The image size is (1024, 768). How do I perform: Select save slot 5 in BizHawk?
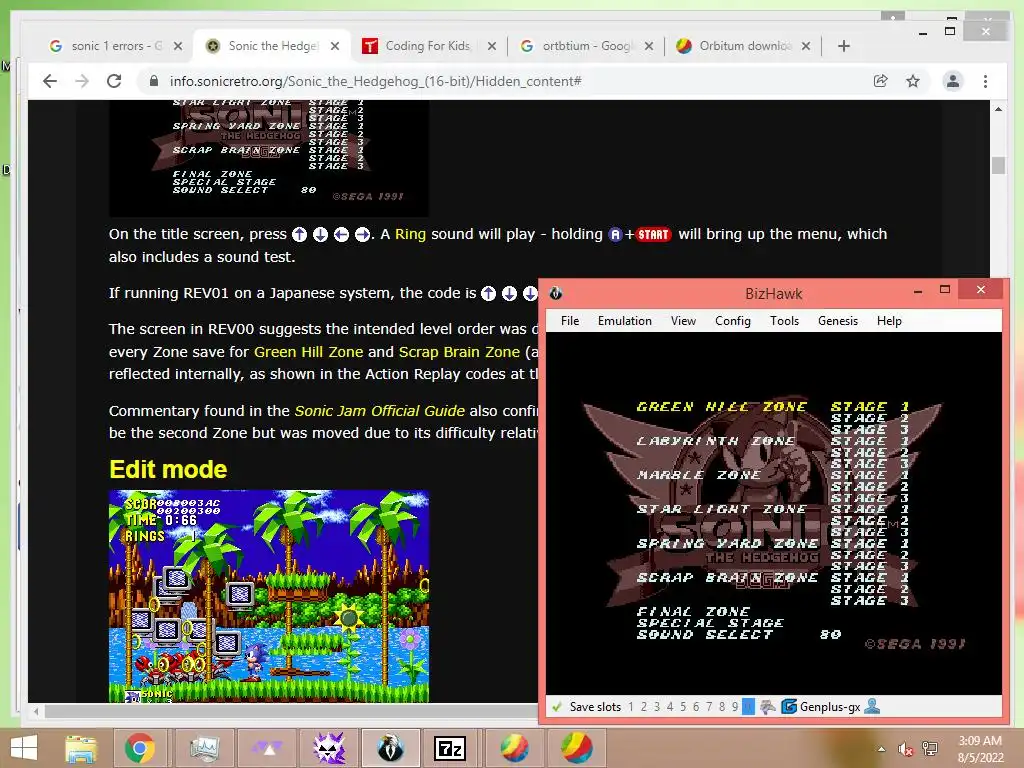[x=683, y=707]
